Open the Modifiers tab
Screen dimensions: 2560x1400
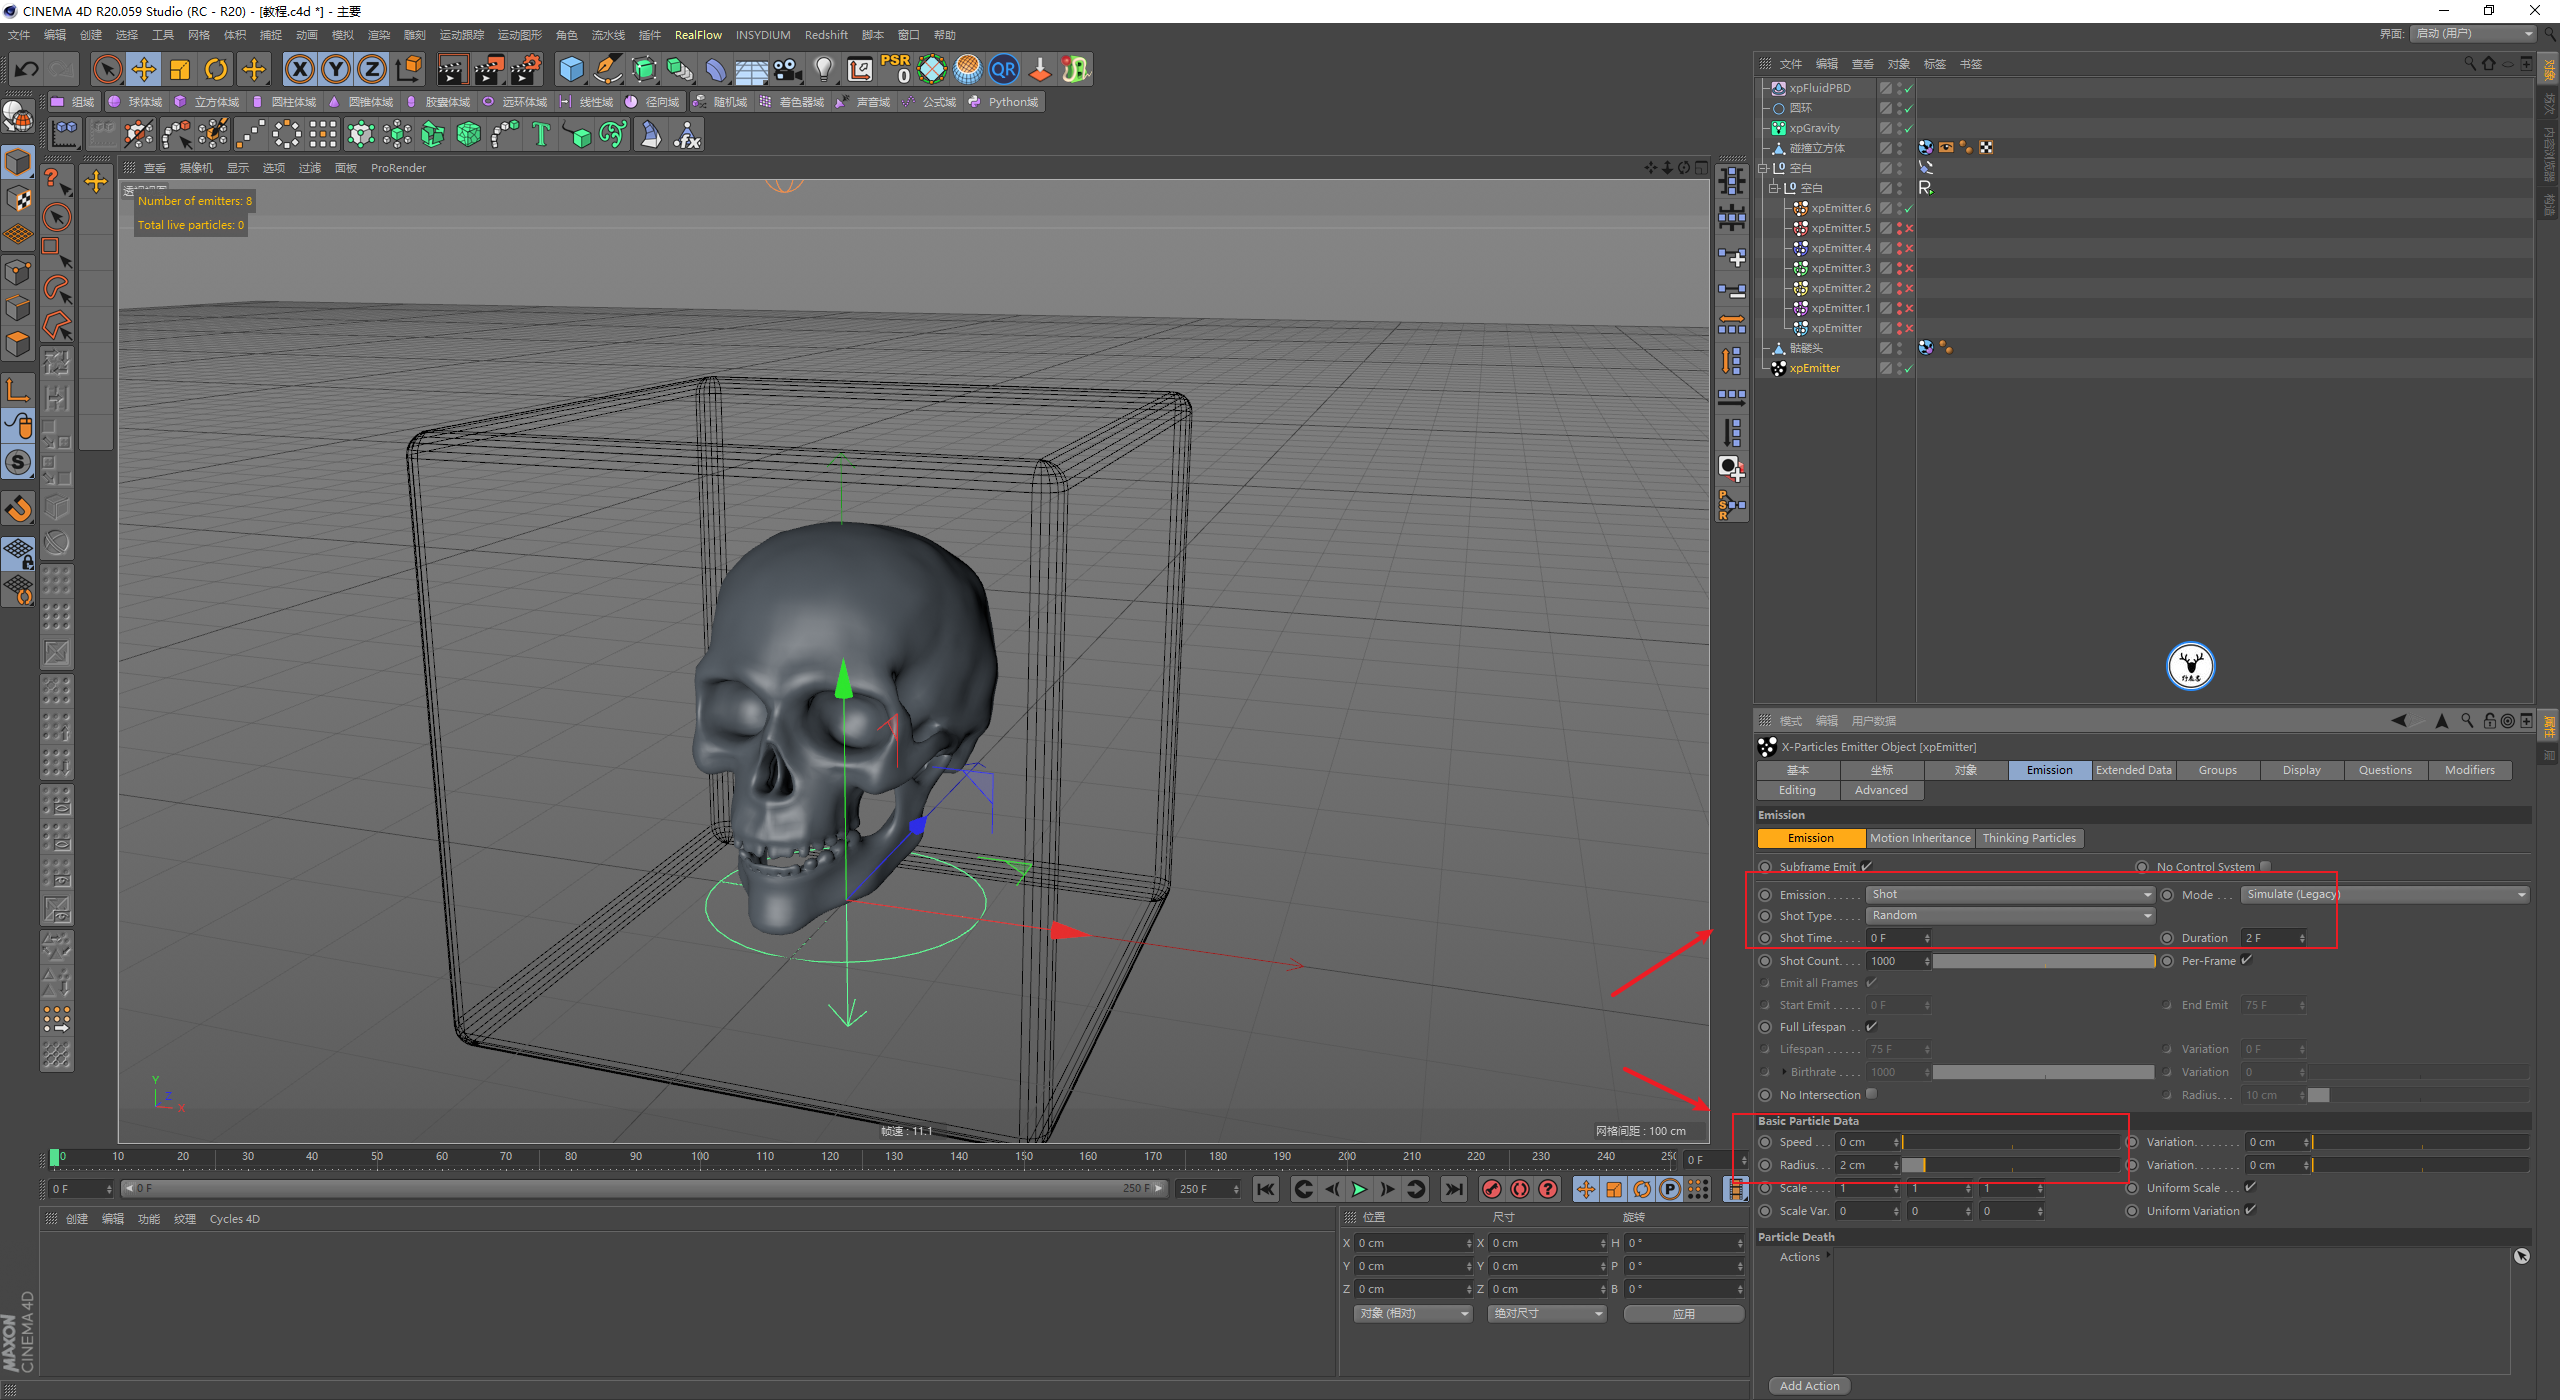click(x=2469, y=770)
